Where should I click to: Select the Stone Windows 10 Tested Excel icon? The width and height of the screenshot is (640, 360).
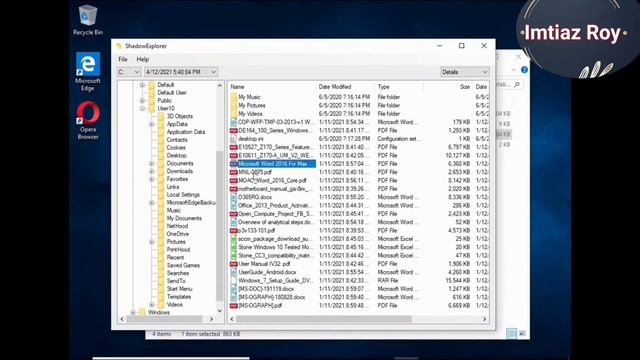(x=233, y=247)
